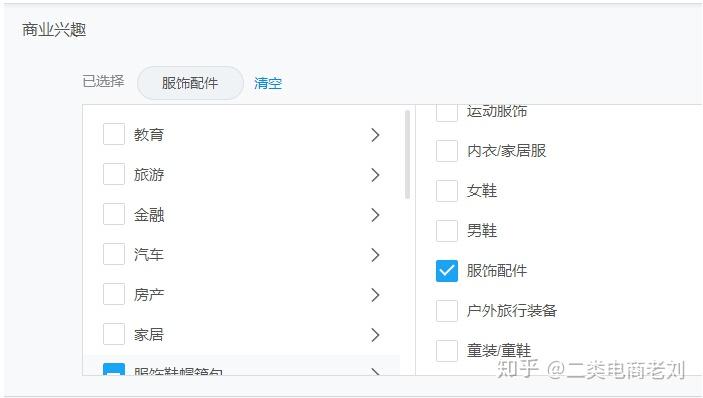Select the 教育 label text
The image size is (703, 398).
pyautogui.click(x=149, y=134)
